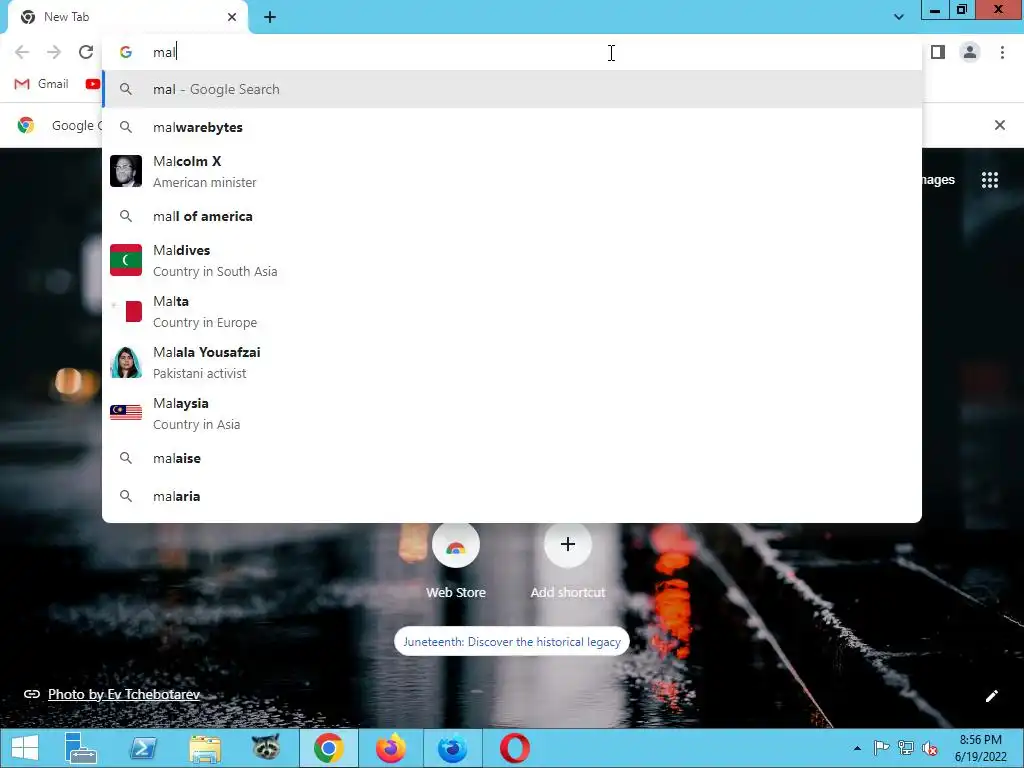The width and height of the screenshot is (1024, 768).
Task: Launch Firefox from the taskbar
Action: [x=391, y=748]
